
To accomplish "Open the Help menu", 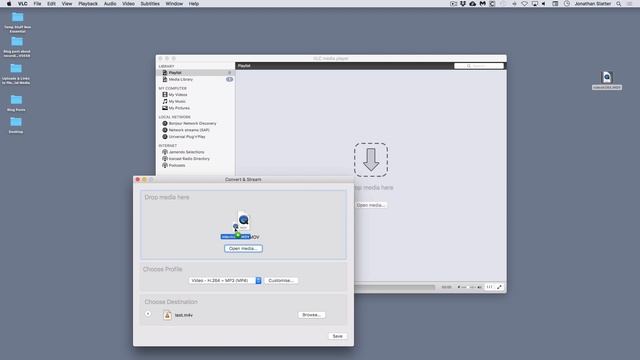I will (x=193, y=4).
